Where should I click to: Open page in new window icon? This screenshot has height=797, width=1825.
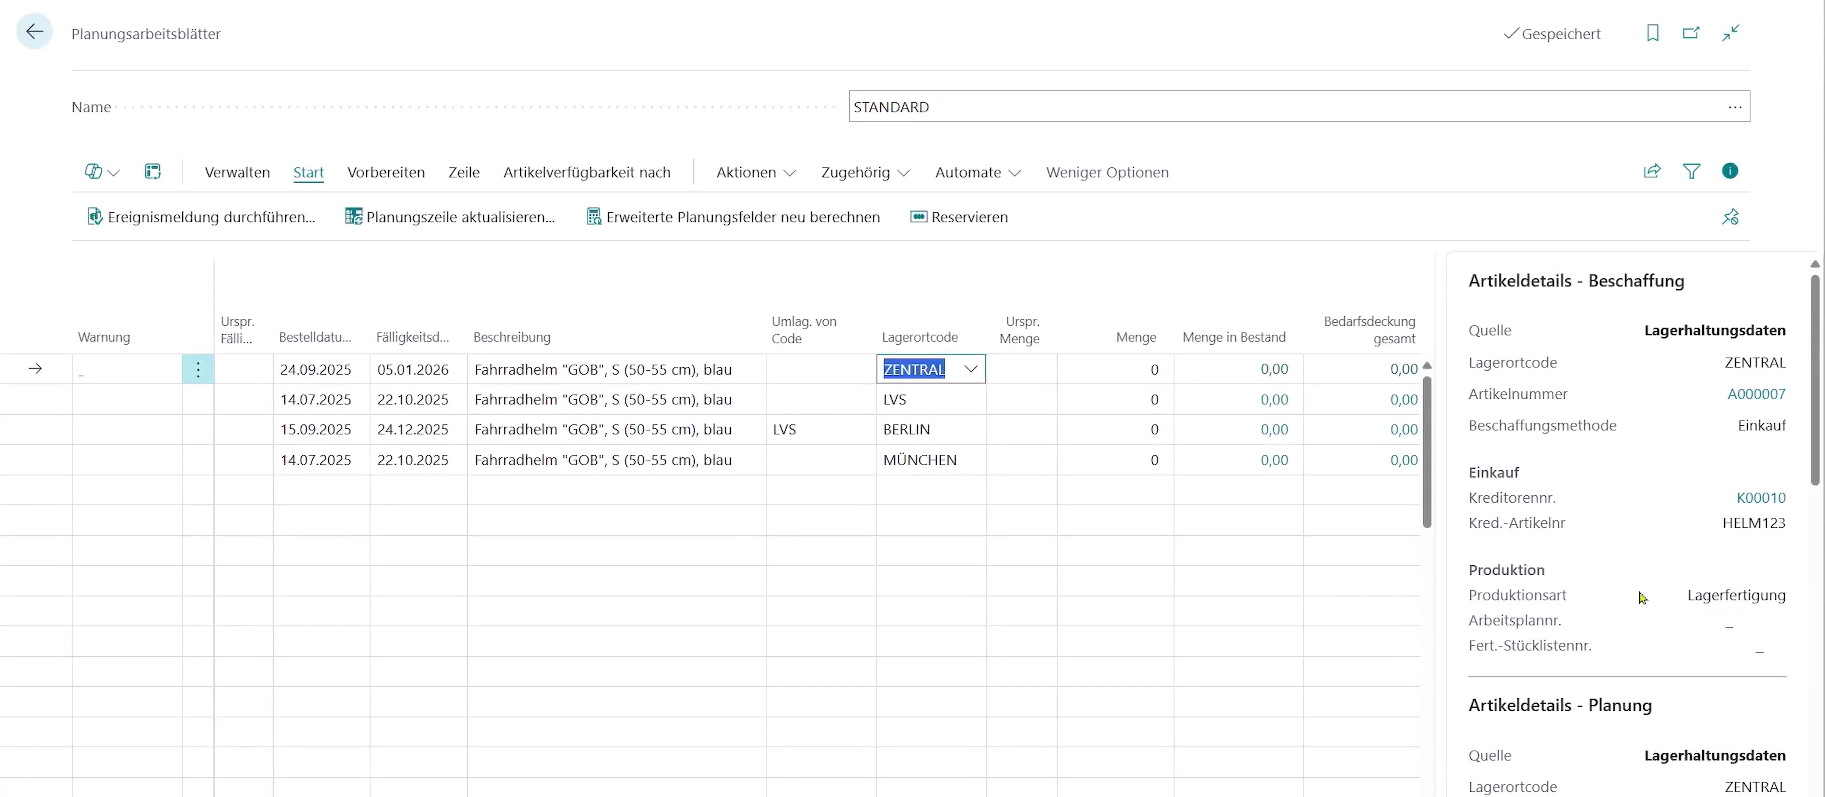click(x=1691, y=33)
